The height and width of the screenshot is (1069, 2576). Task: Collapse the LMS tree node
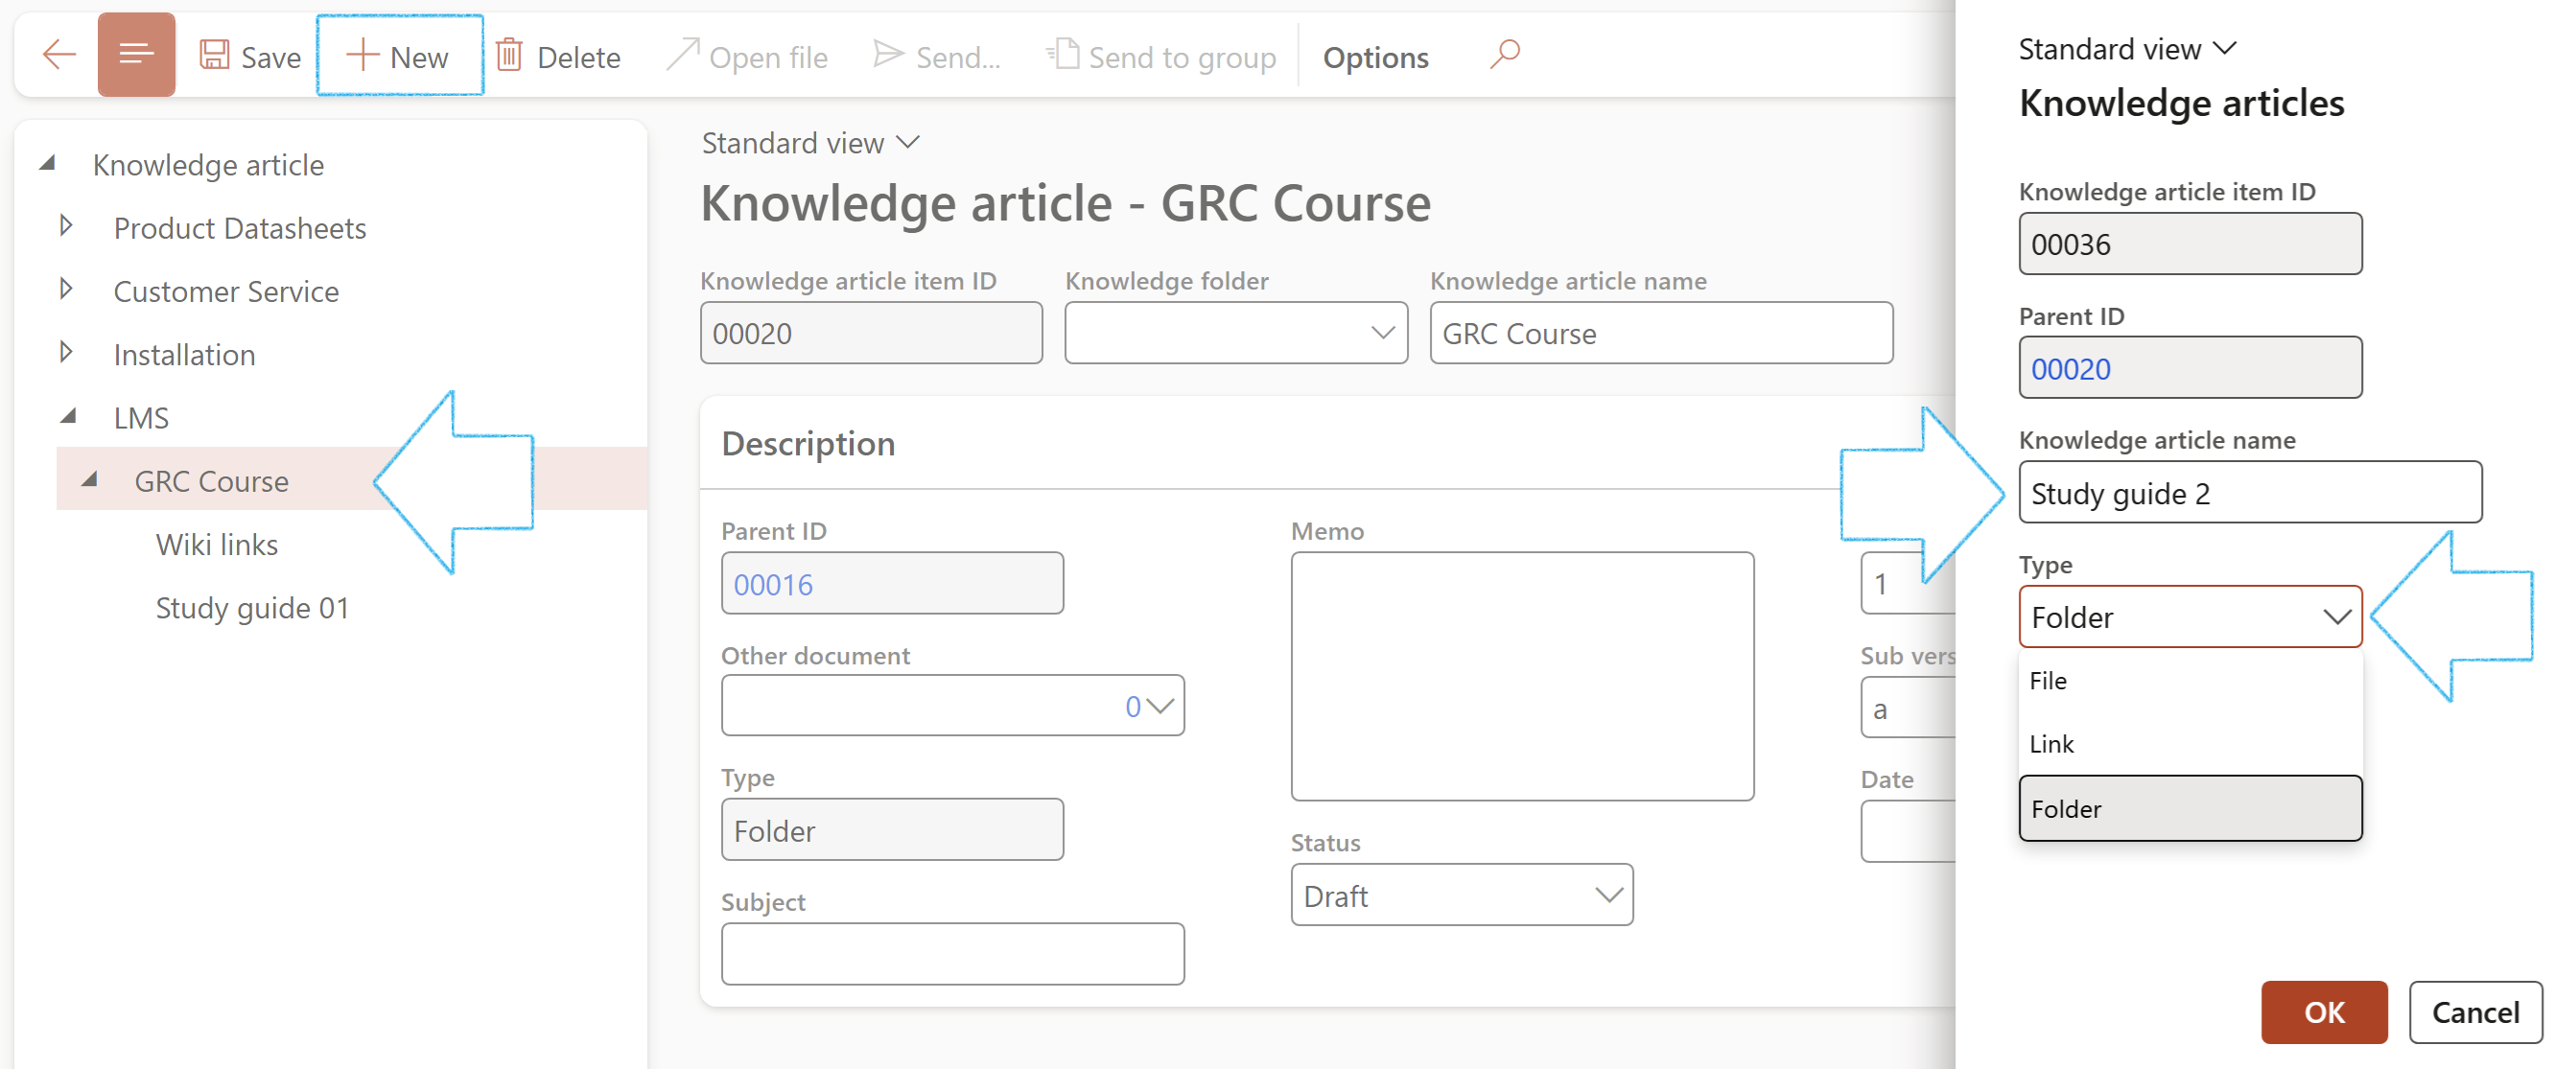point(68,416)
